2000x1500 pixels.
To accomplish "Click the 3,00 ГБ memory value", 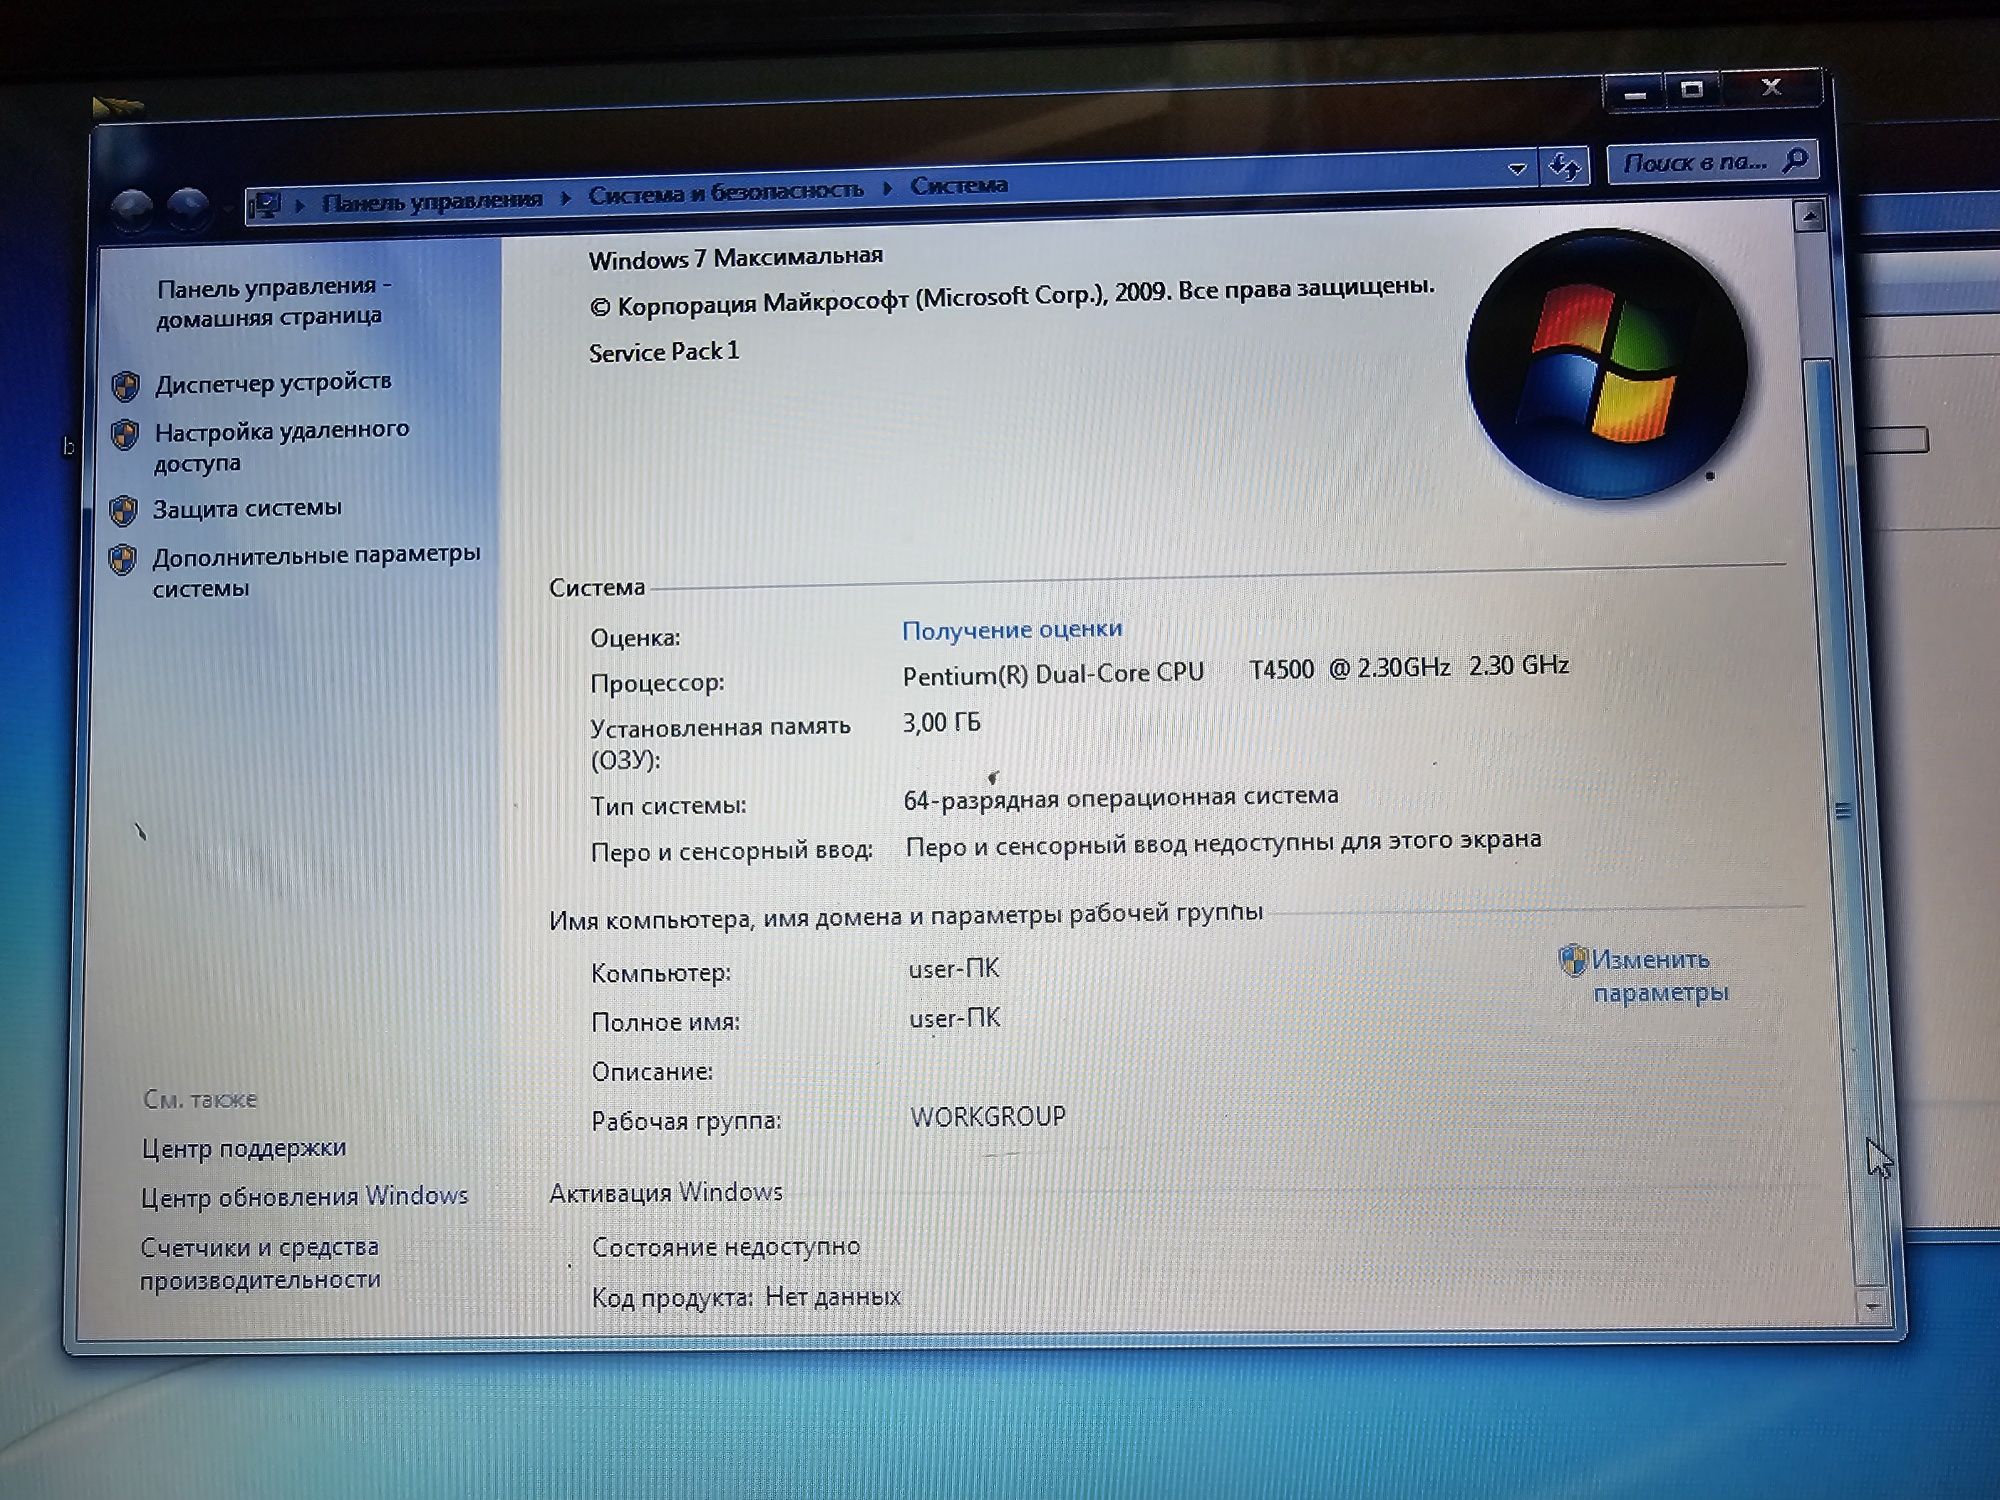I will coord(941,722).
